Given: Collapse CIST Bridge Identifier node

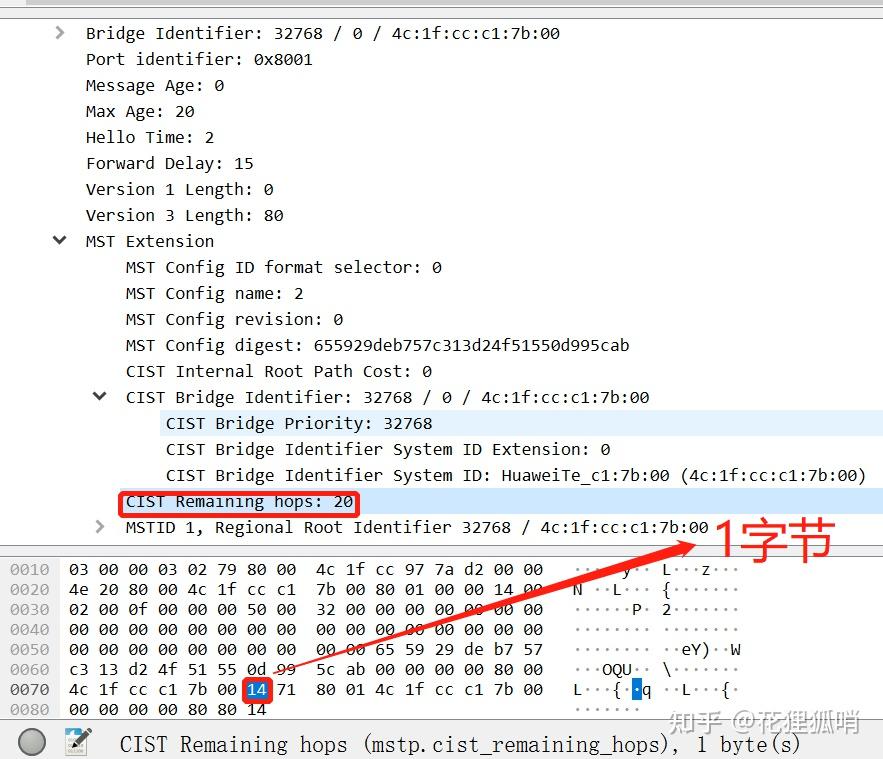Looking at the screenshot, I should [x=100, y=396].
